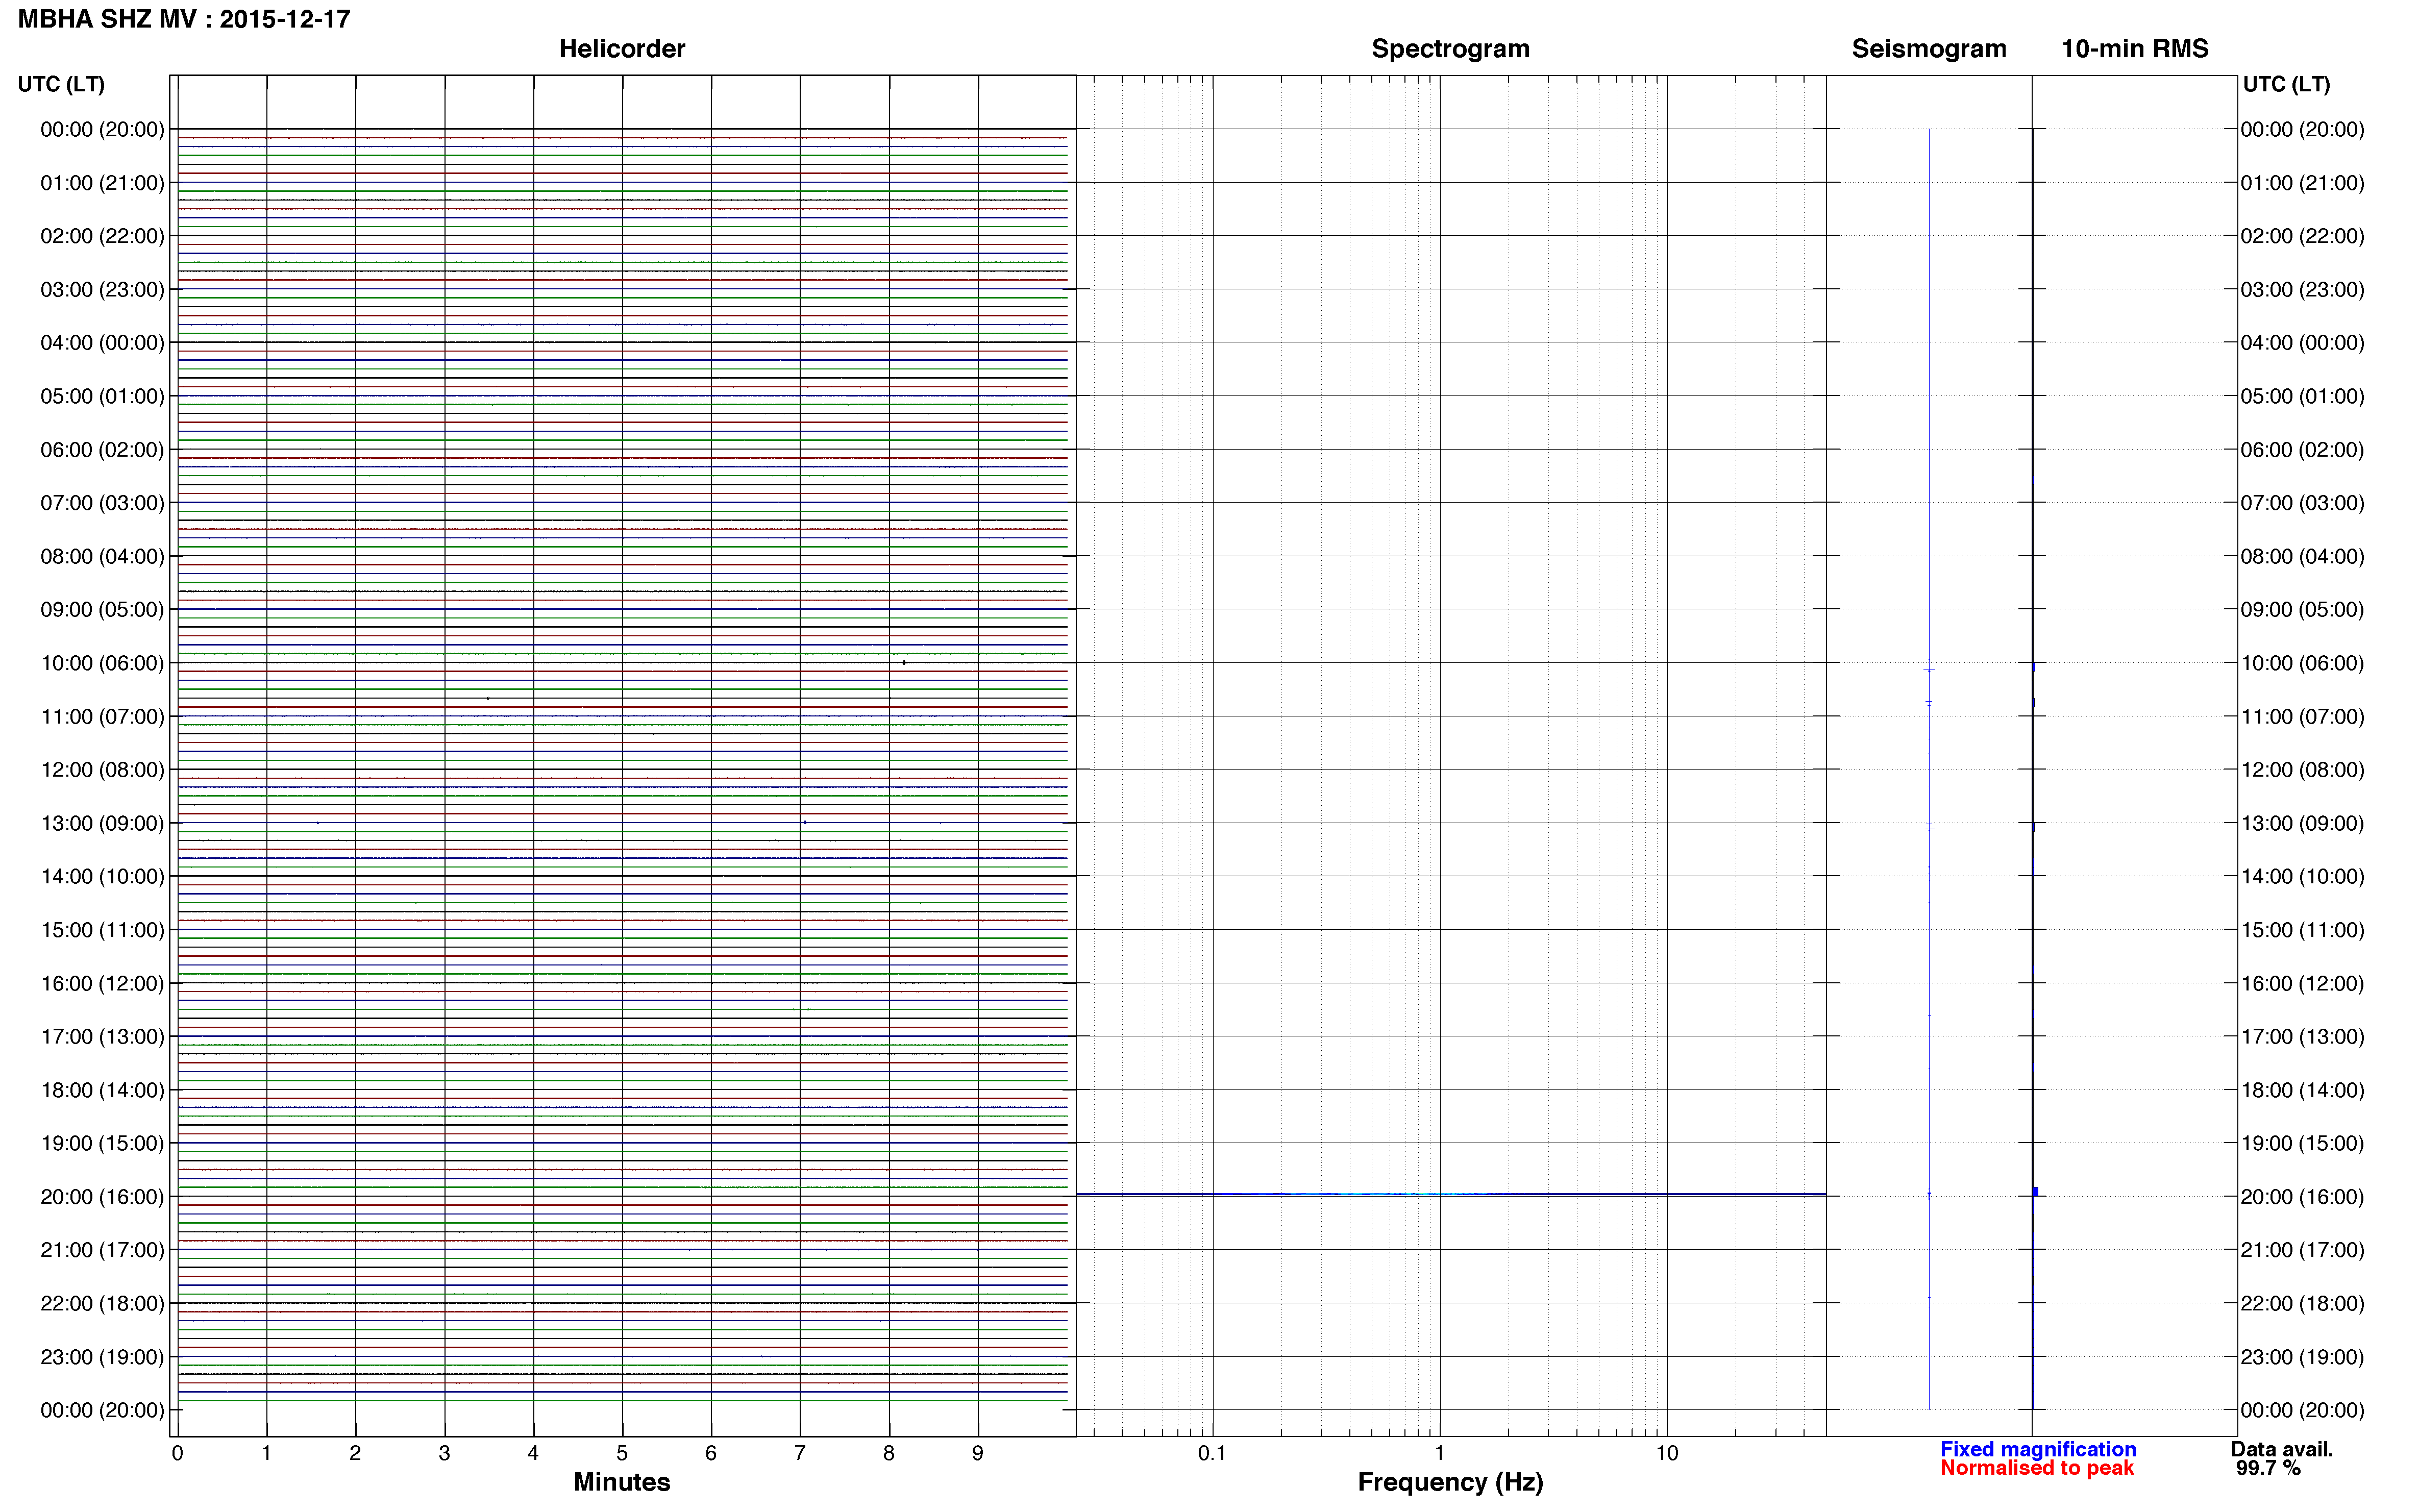This screenshot has width=2419, height=1512.
Task: Click the 'Data avail.' label
Action: click(x=2282, y=1449)
